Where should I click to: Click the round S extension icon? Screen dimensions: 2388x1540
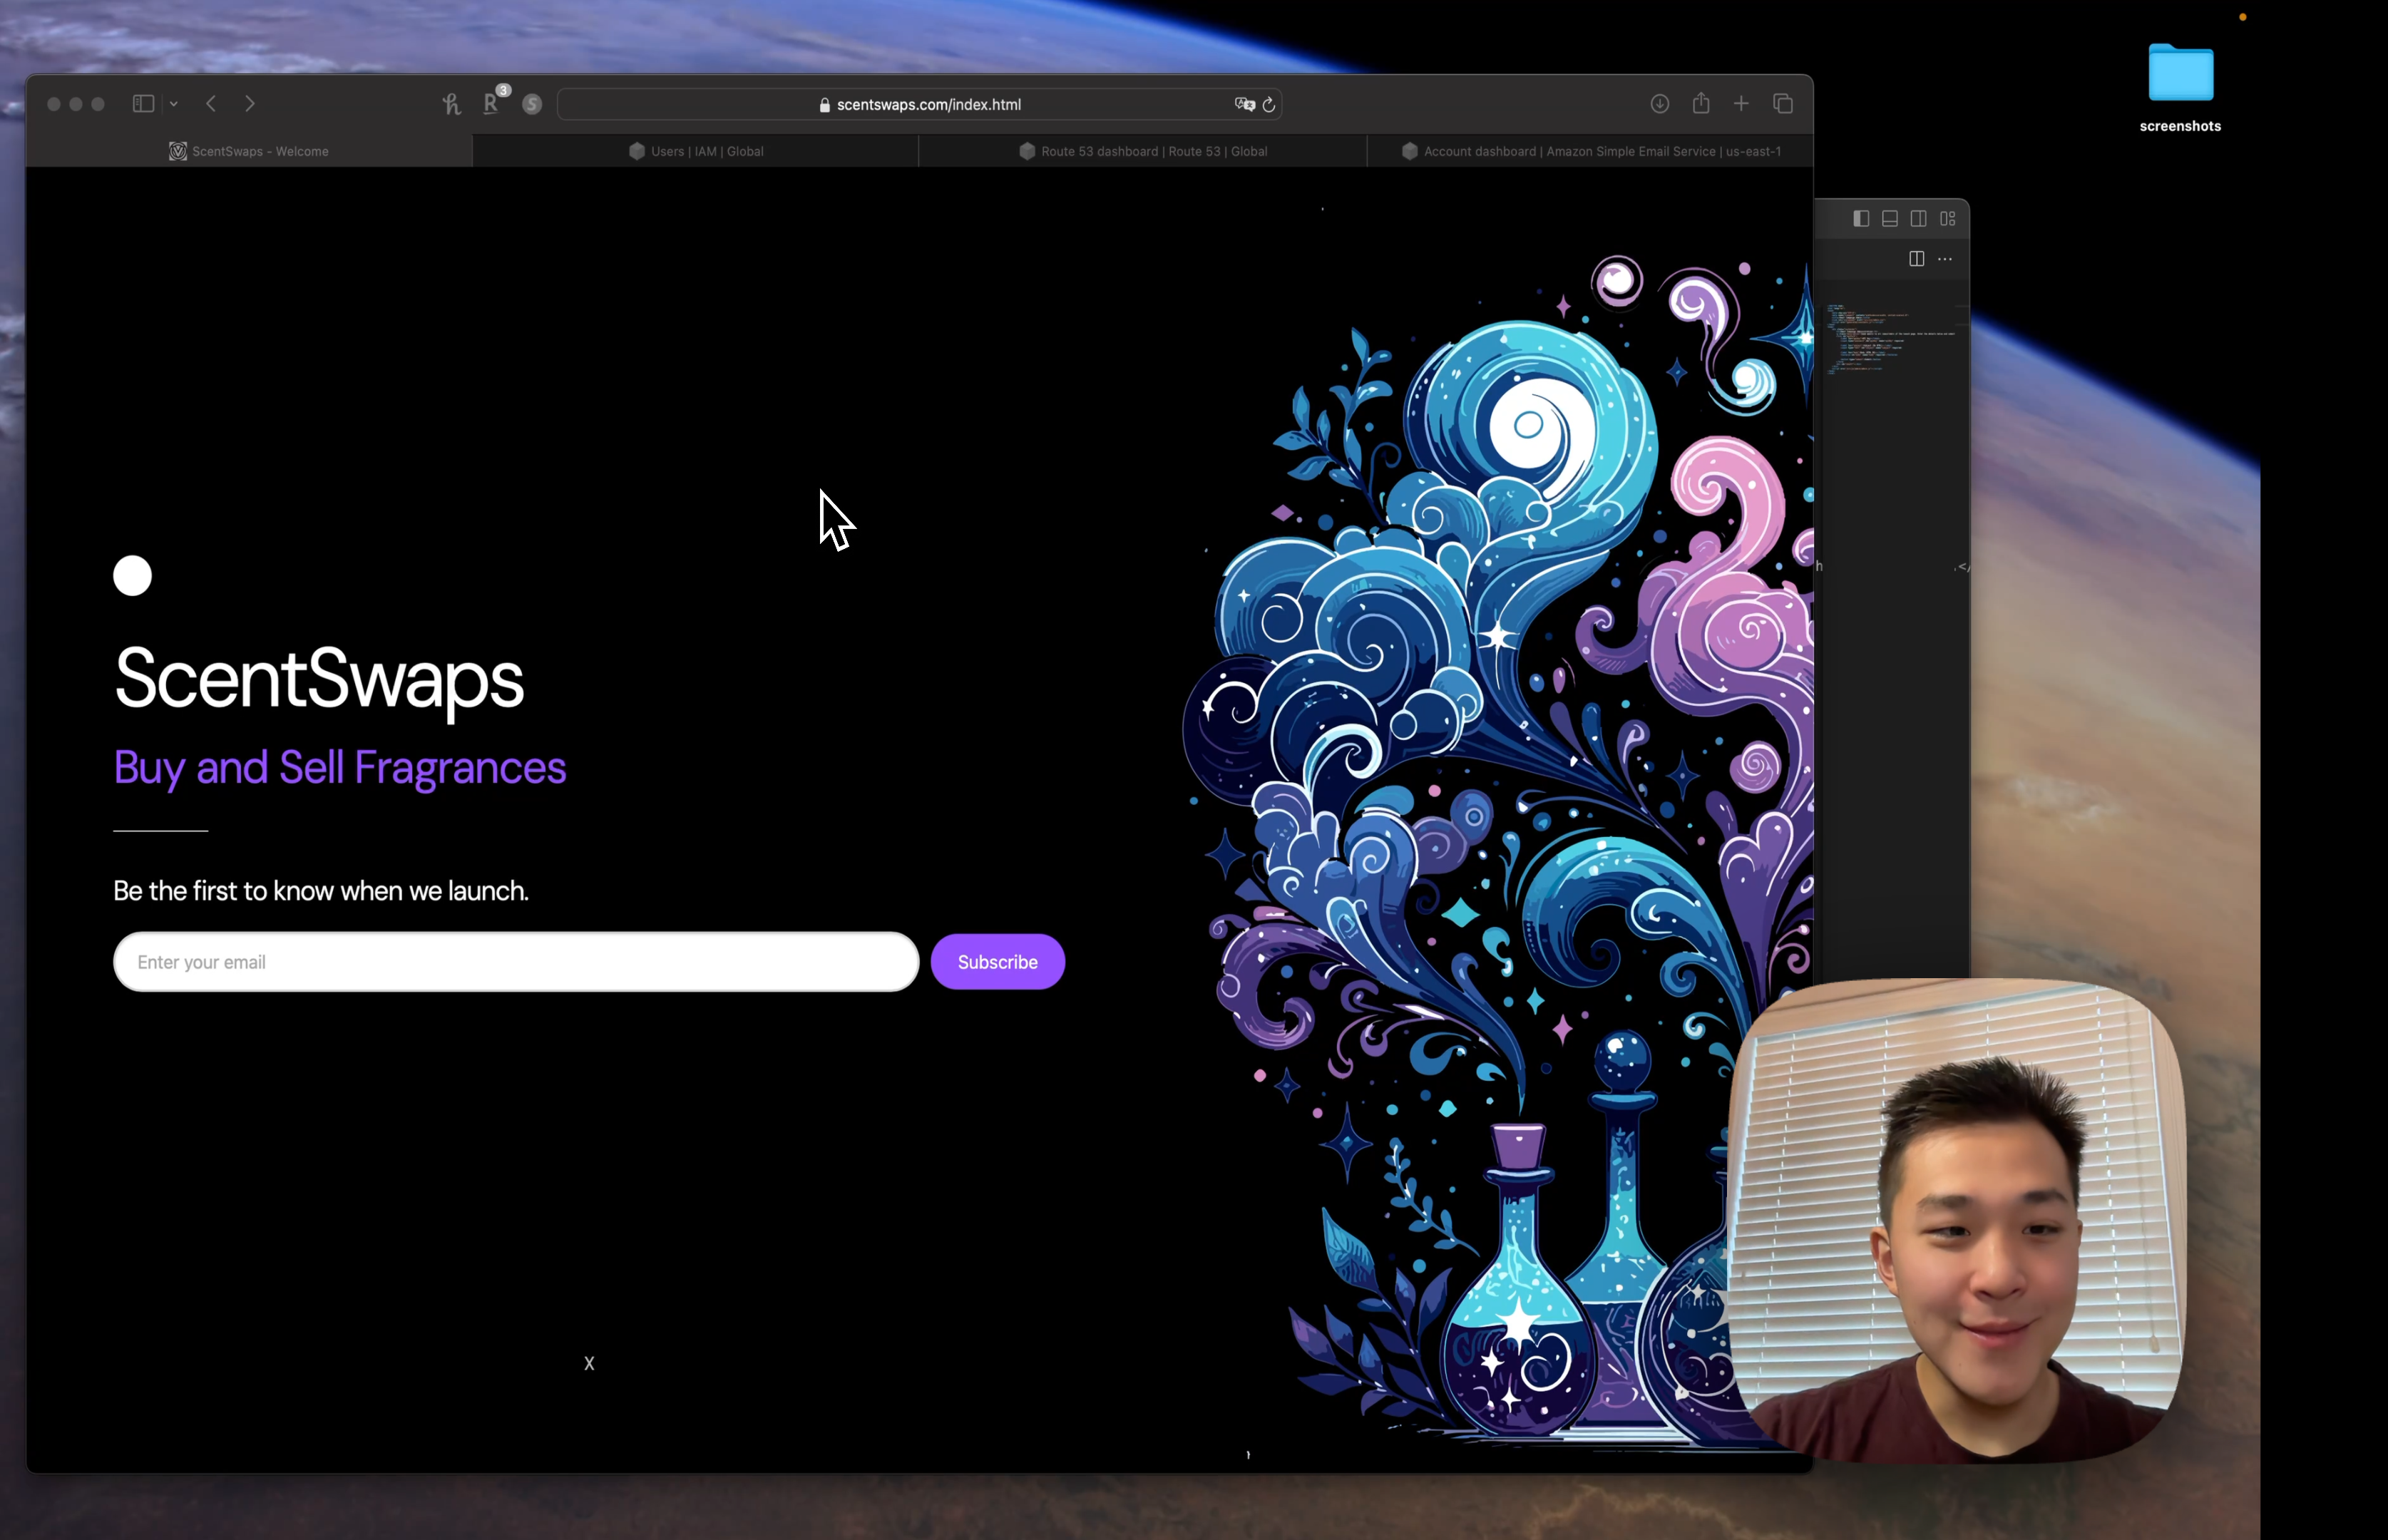pos(532,104)
